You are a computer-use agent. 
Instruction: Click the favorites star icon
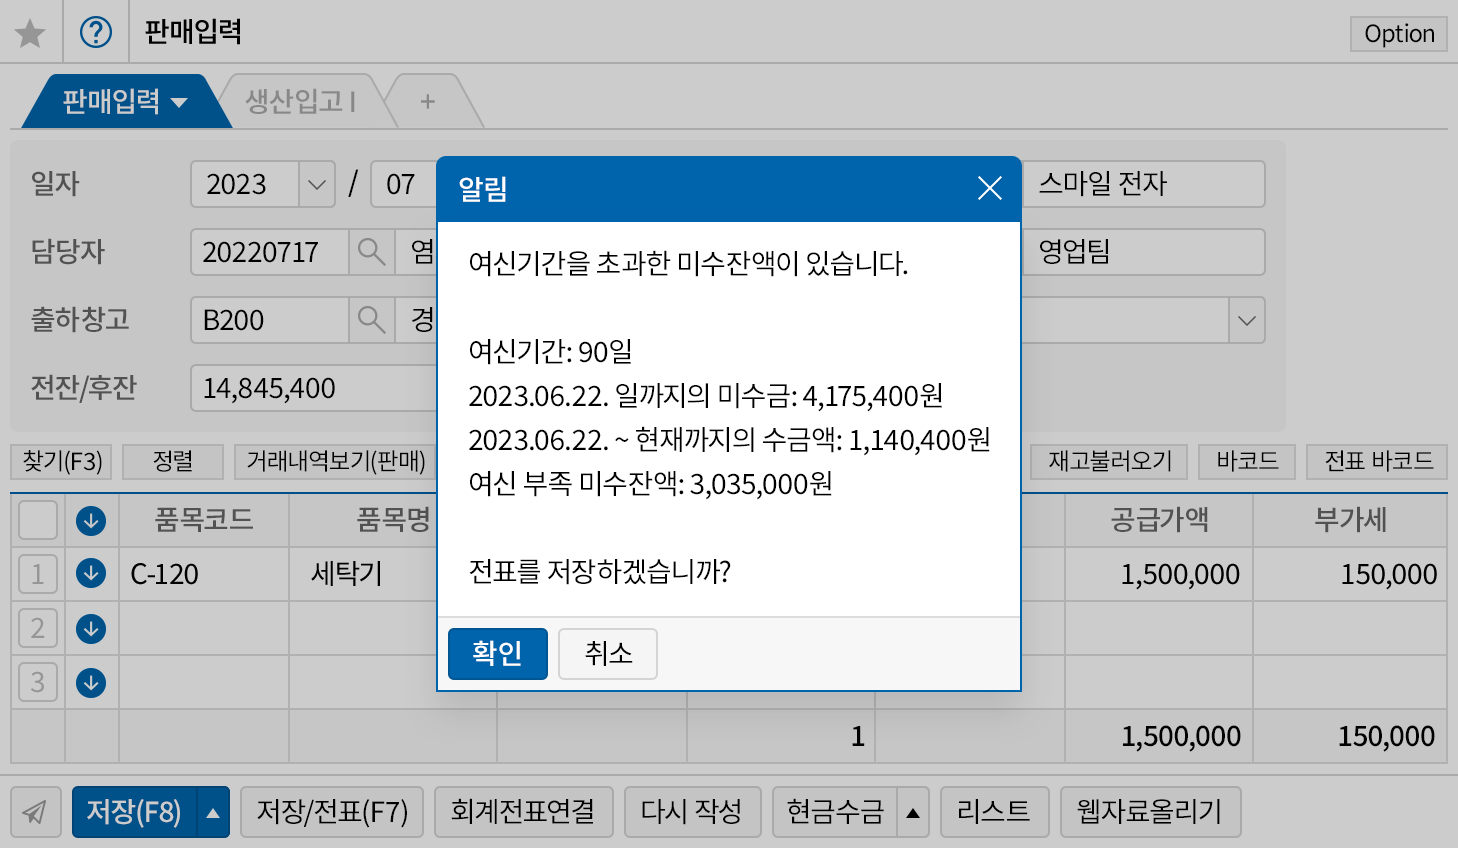point(31,33)
